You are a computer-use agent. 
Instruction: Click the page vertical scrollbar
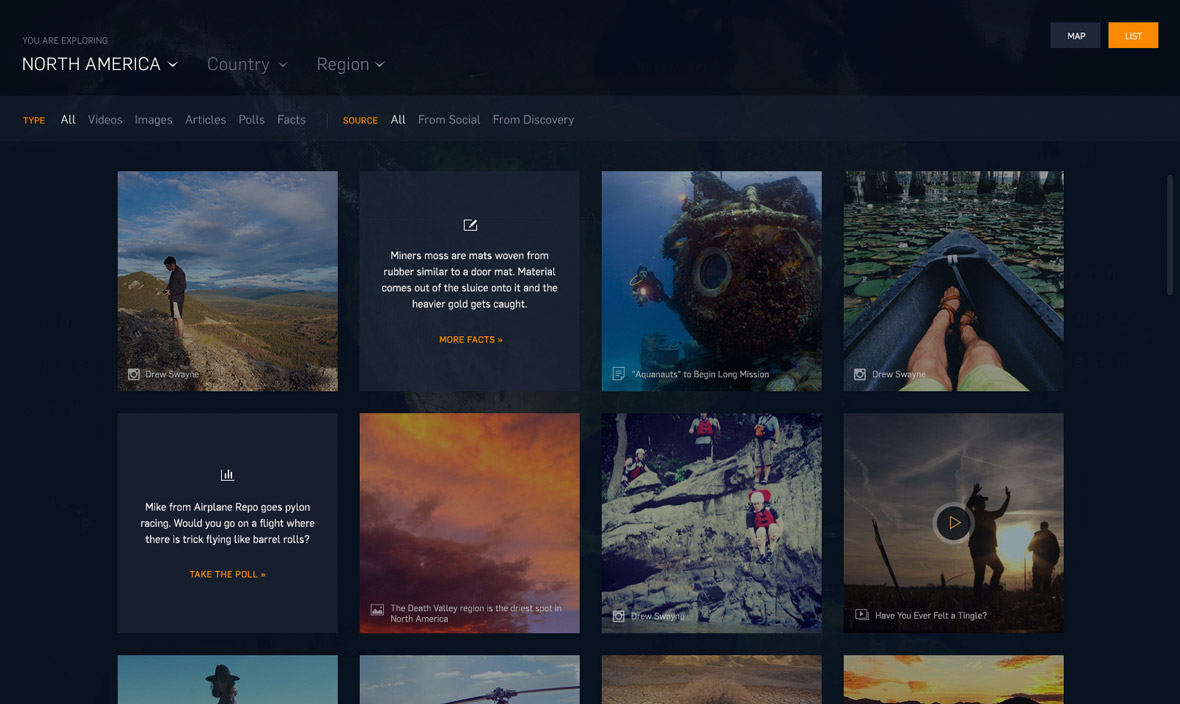click(x=1169, y=235)
